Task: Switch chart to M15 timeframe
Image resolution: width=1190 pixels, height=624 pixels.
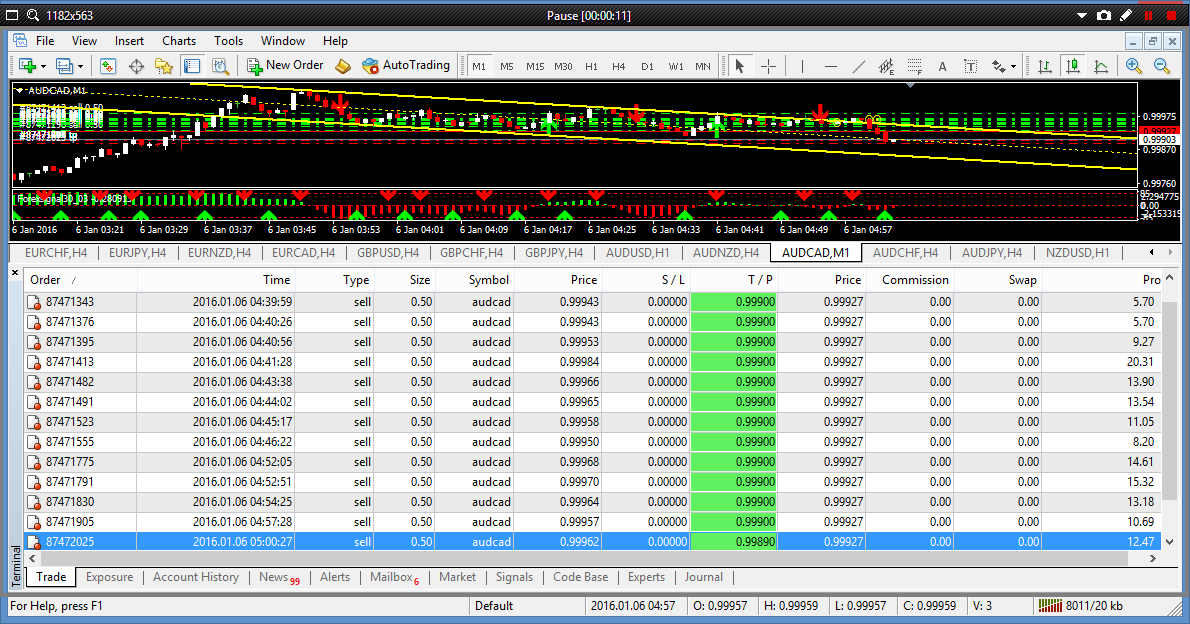Action: (x=535, y=66)
